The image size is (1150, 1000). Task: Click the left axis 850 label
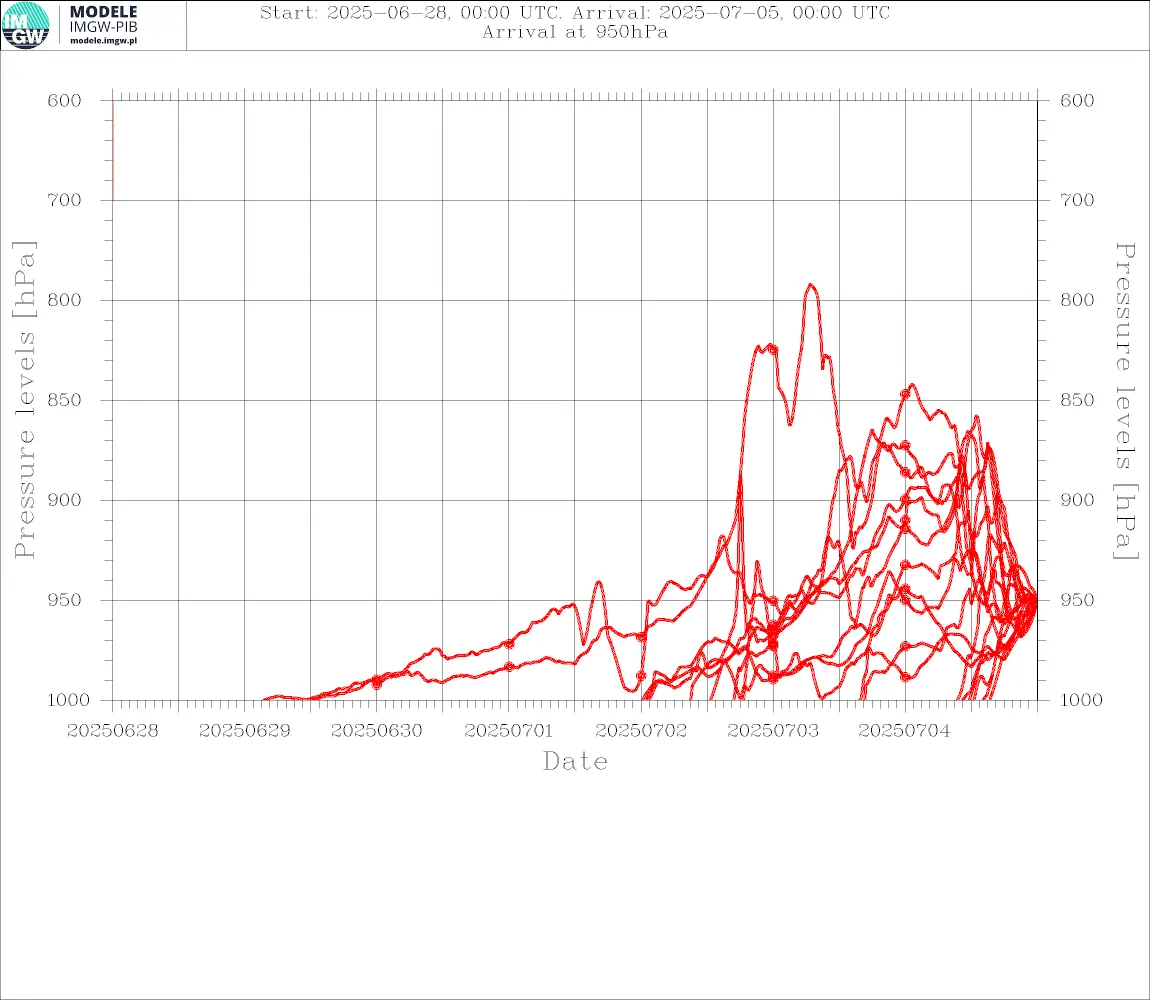click(x=65, y=401)
